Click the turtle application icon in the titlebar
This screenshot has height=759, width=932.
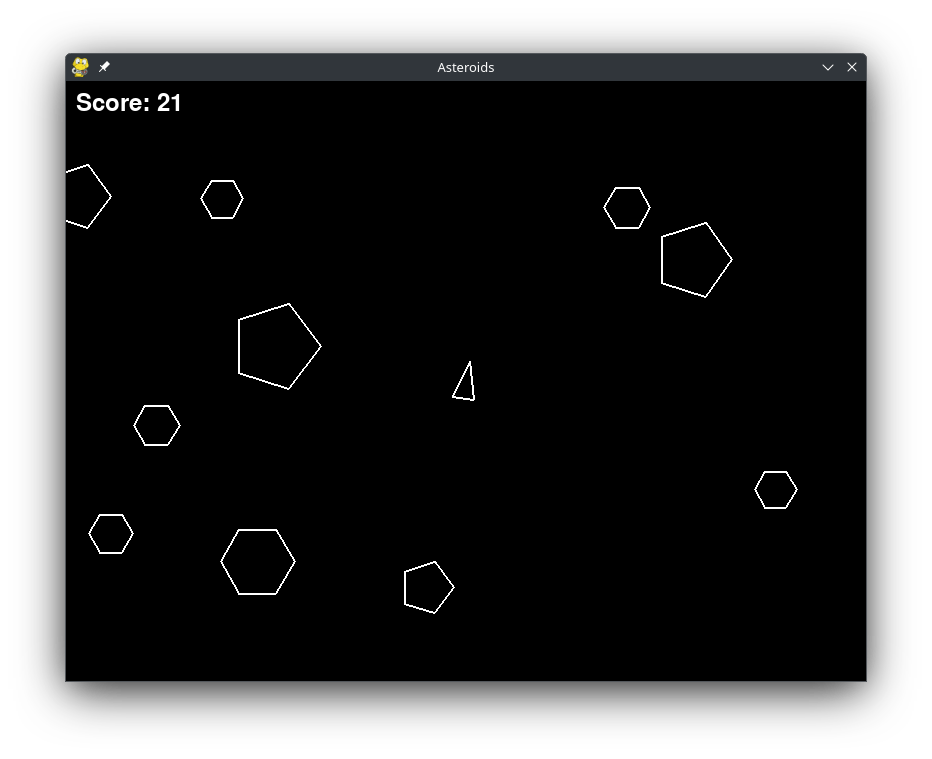[79, 67]
